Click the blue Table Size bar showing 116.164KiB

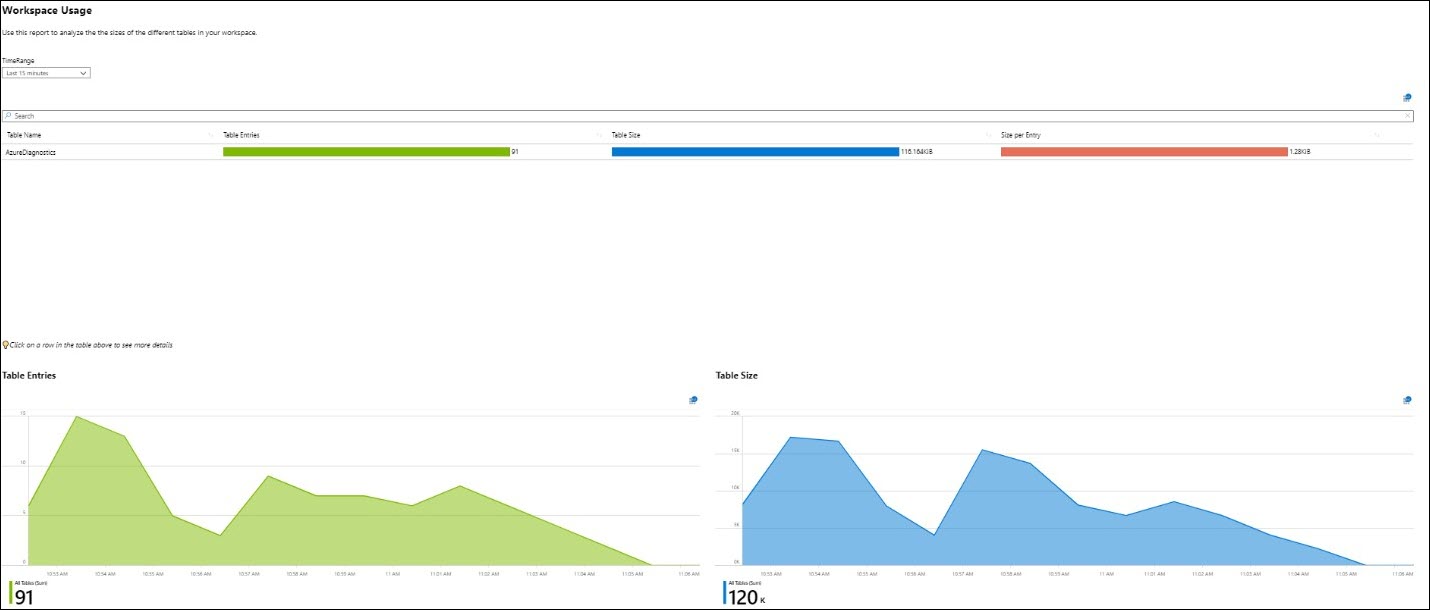(x=755, y=152)
